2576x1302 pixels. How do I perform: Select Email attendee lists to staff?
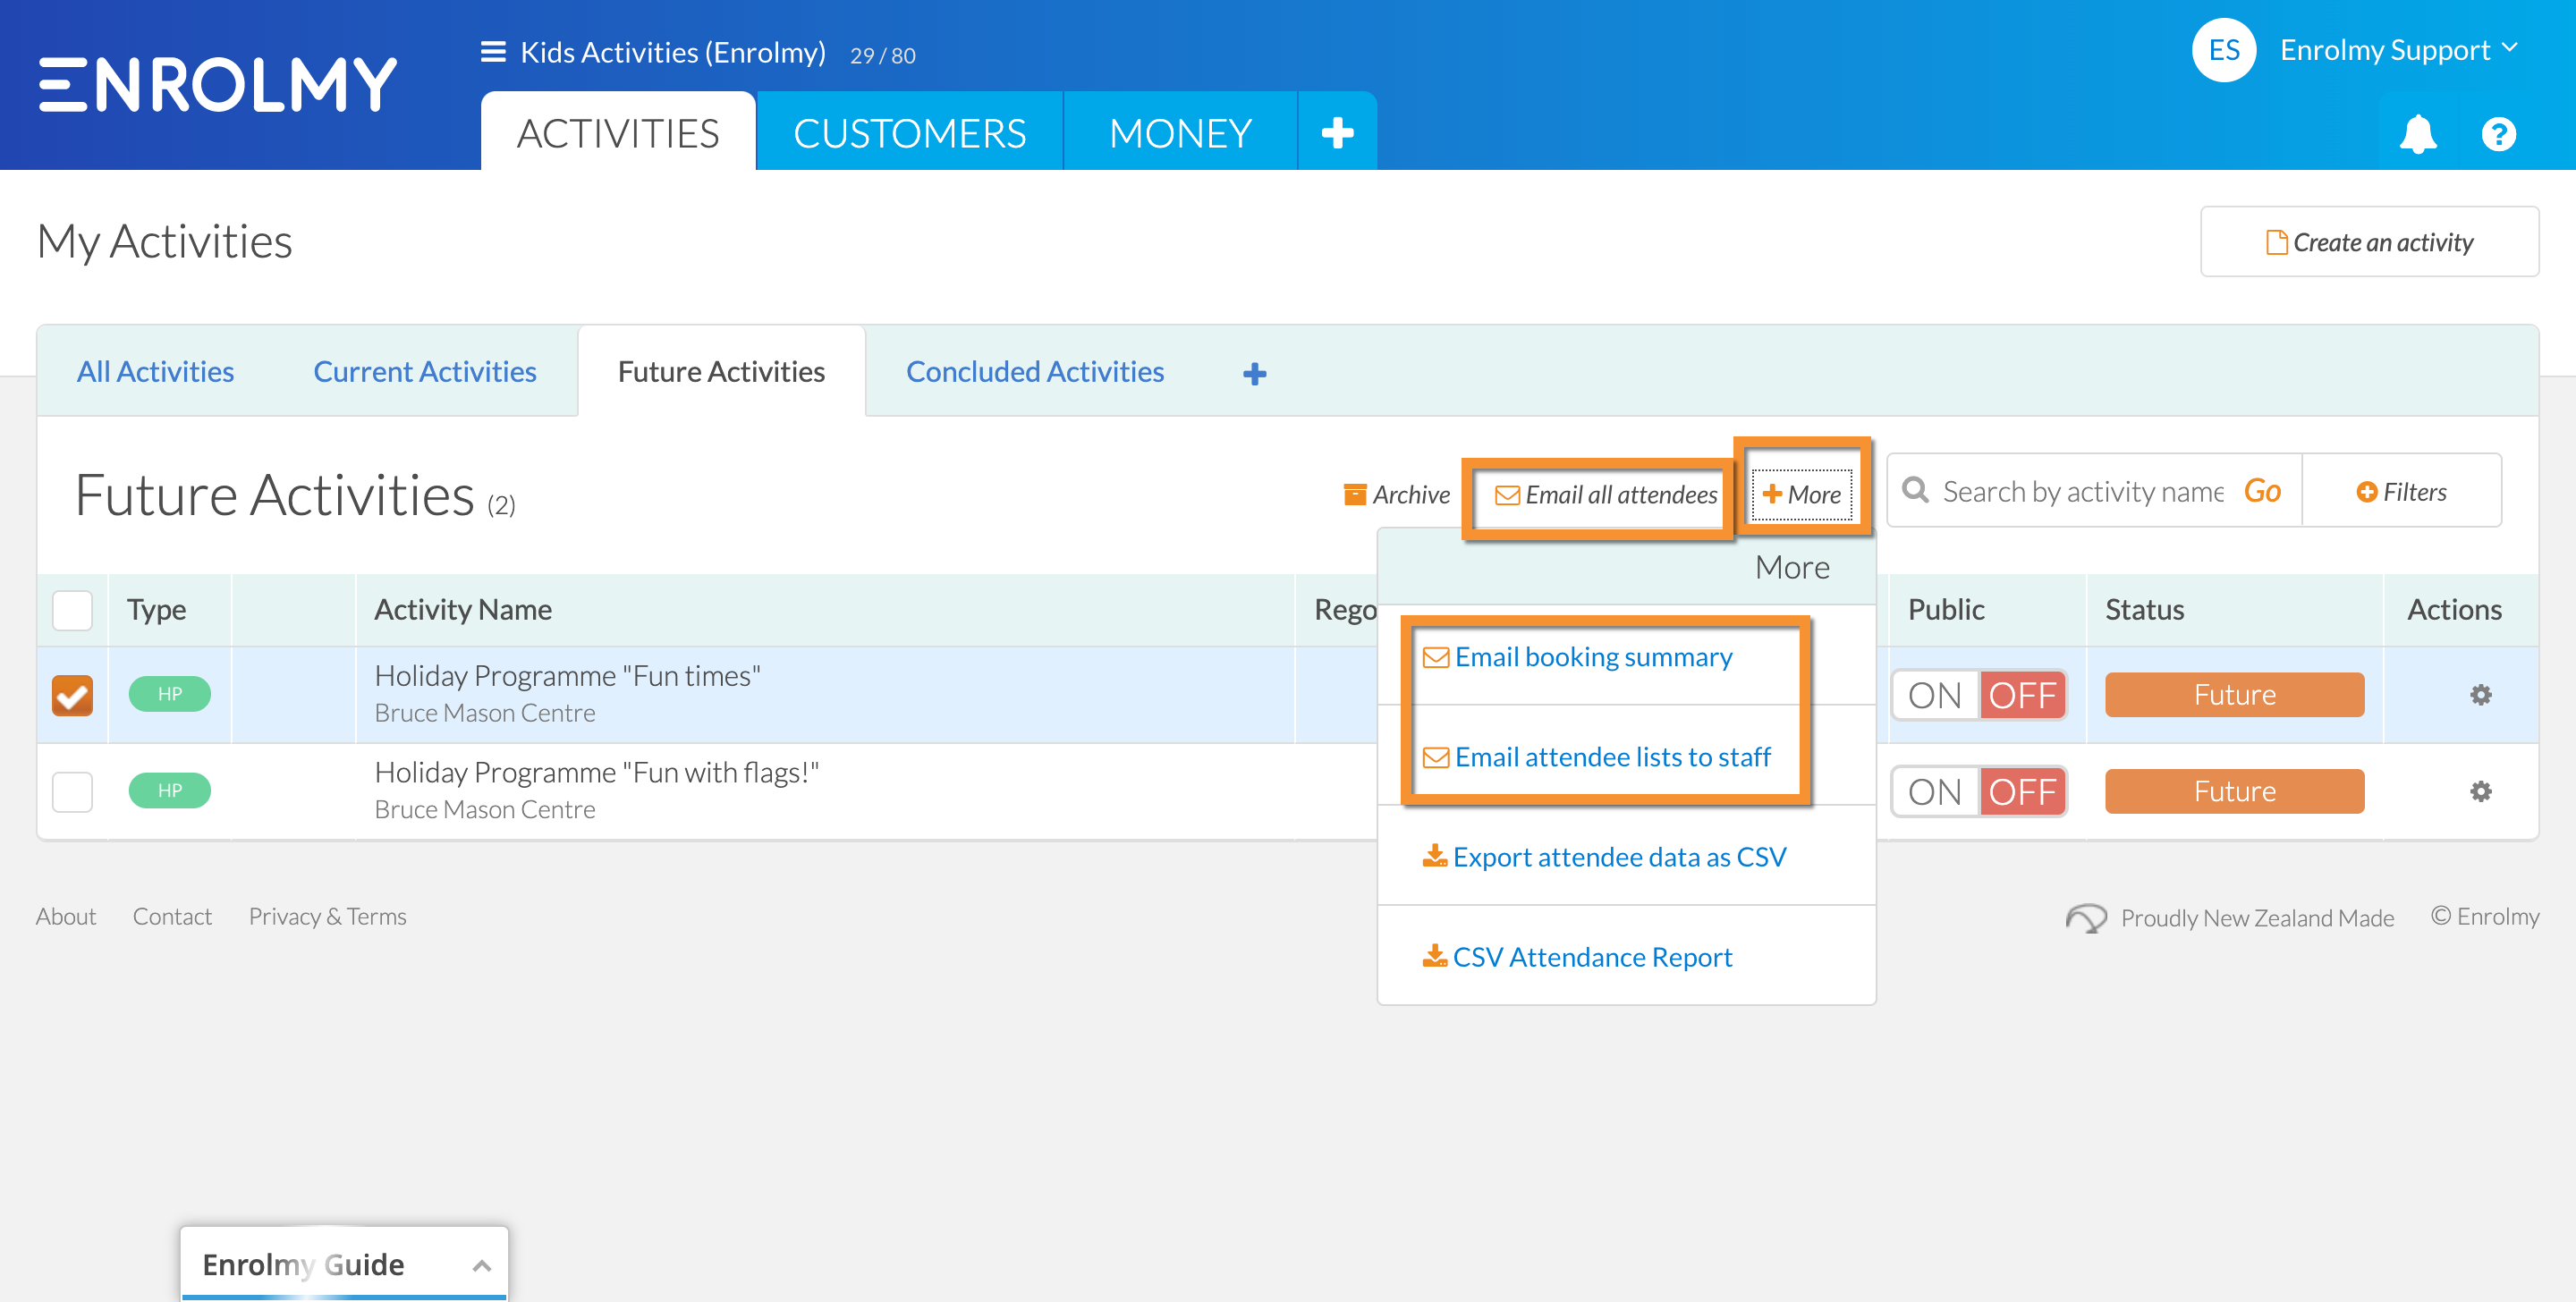tap(1596, 757)
